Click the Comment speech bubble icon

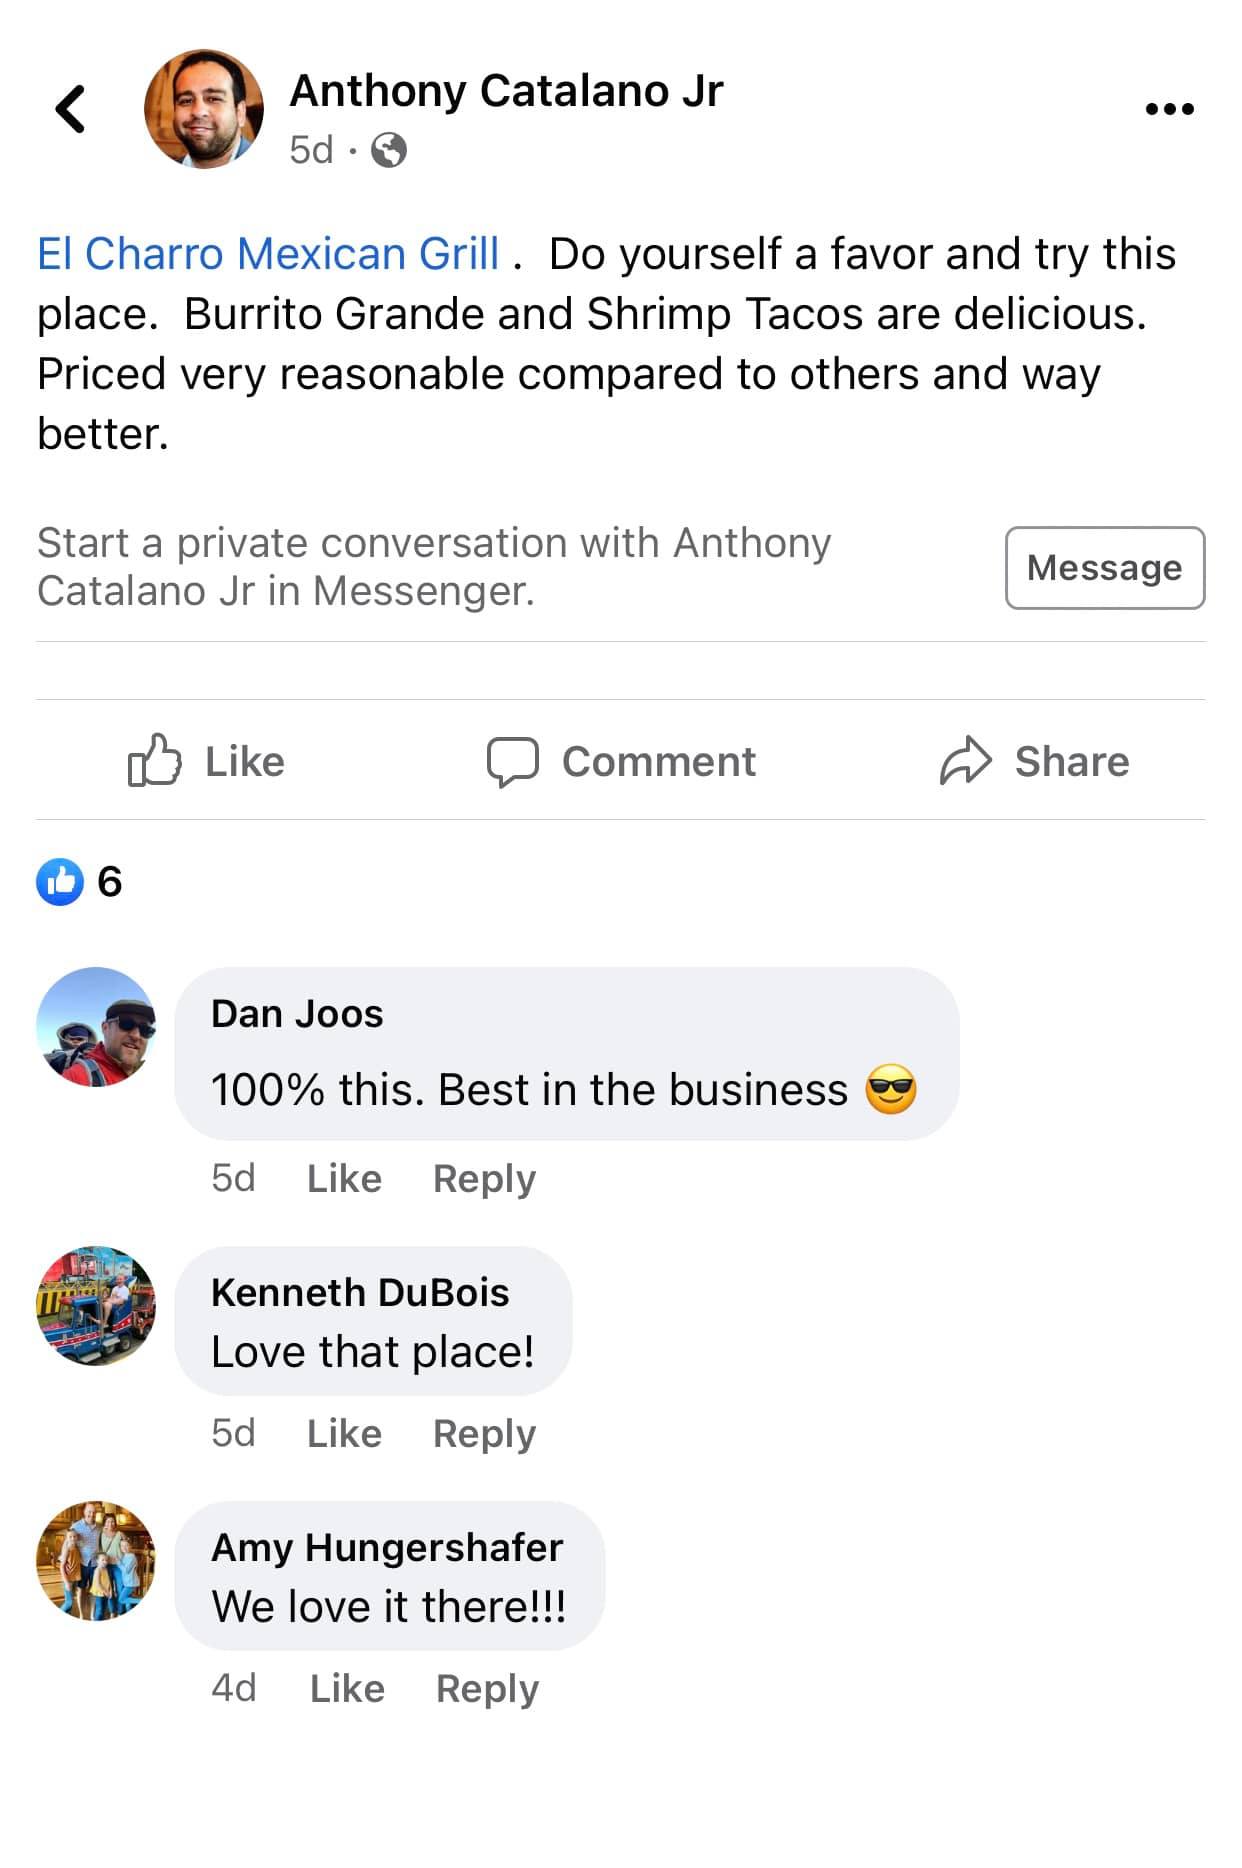(512, 761)
